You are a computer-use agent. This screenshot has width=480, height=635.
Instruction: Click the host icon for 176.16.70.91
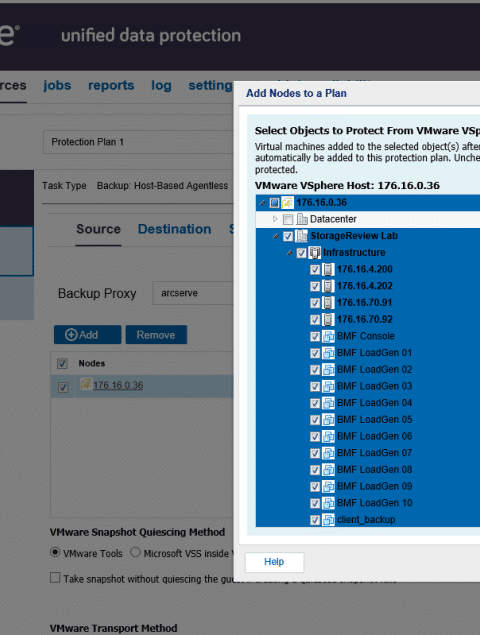(x=328, y=303)
